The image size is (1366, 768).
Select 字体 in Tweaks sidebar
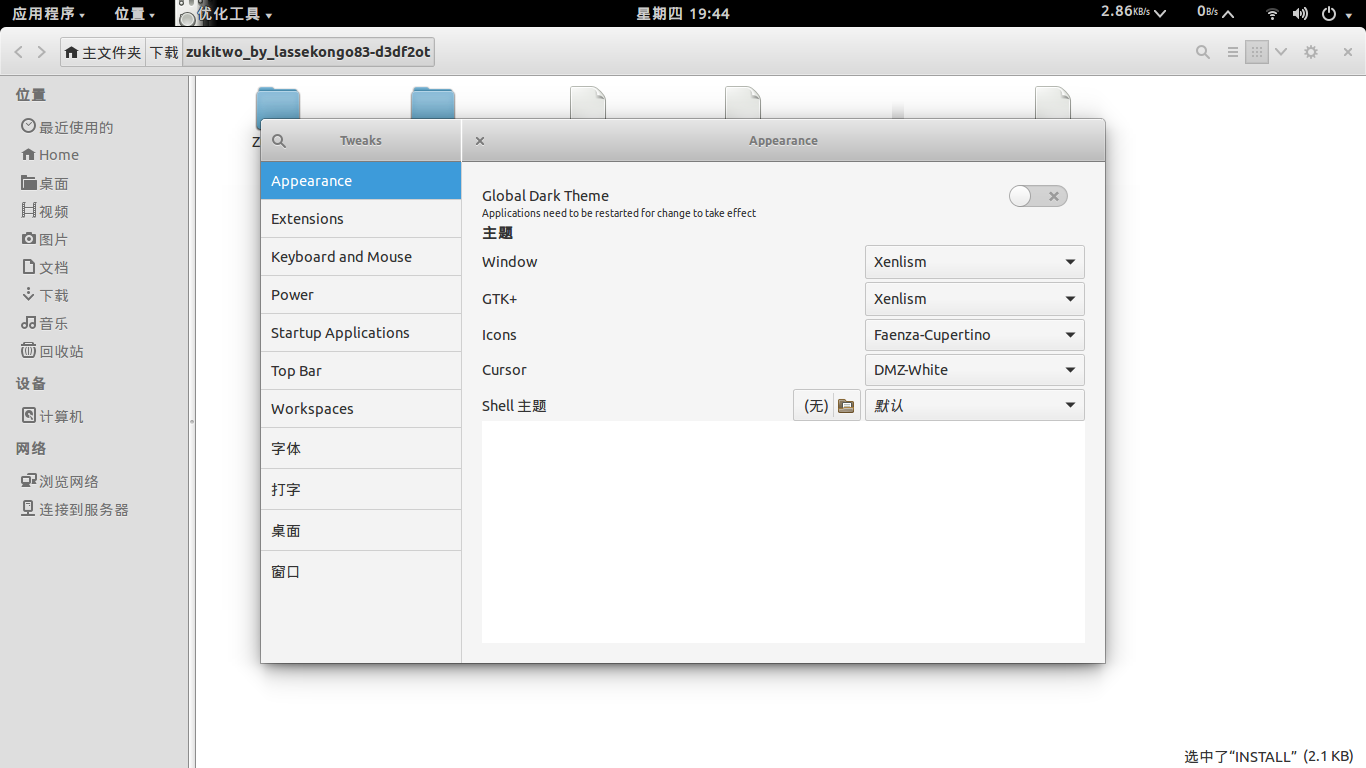pyautogui.click(x=361, y=449)
